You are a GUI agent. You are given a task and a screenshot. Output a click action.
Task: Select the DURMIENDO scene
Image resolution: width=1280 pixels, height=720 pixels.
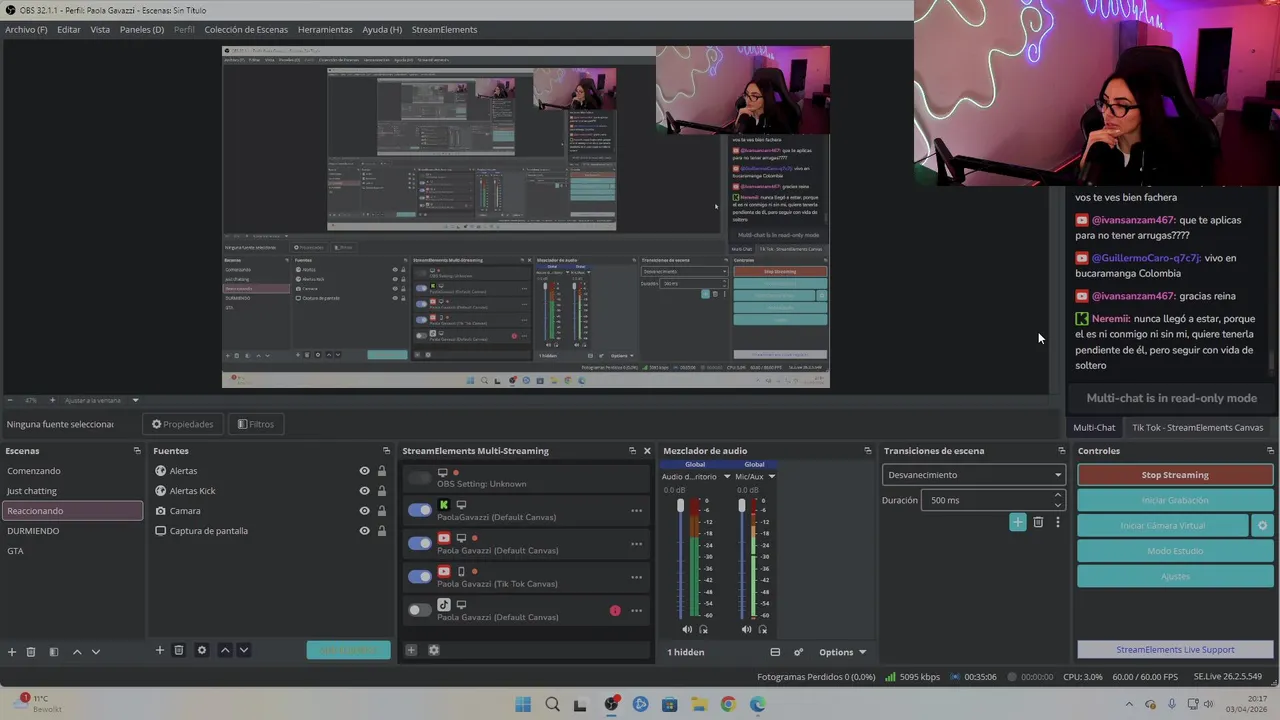[73, 531]
